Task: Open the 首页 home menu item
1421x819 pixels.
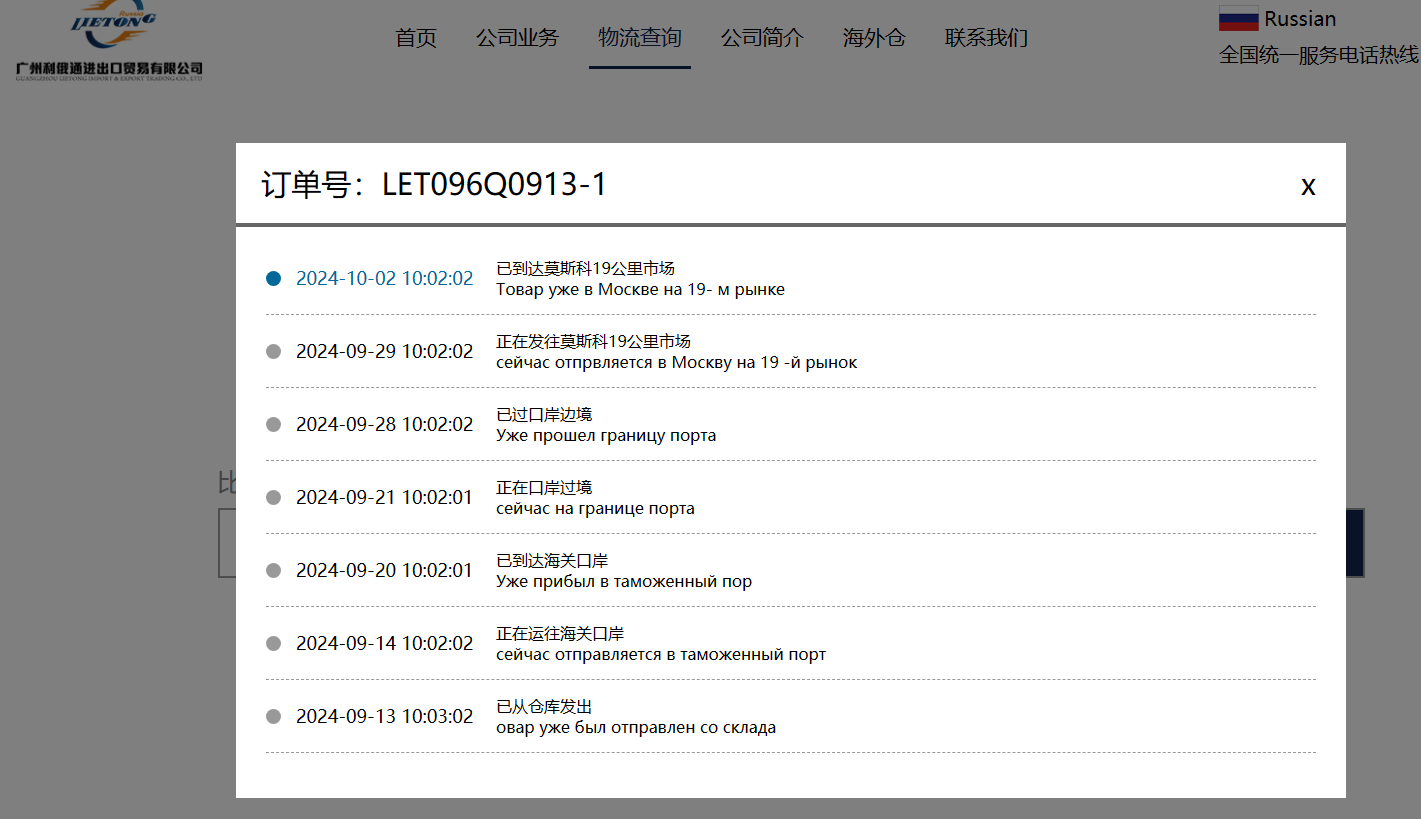Action: (x=416, y=38)
